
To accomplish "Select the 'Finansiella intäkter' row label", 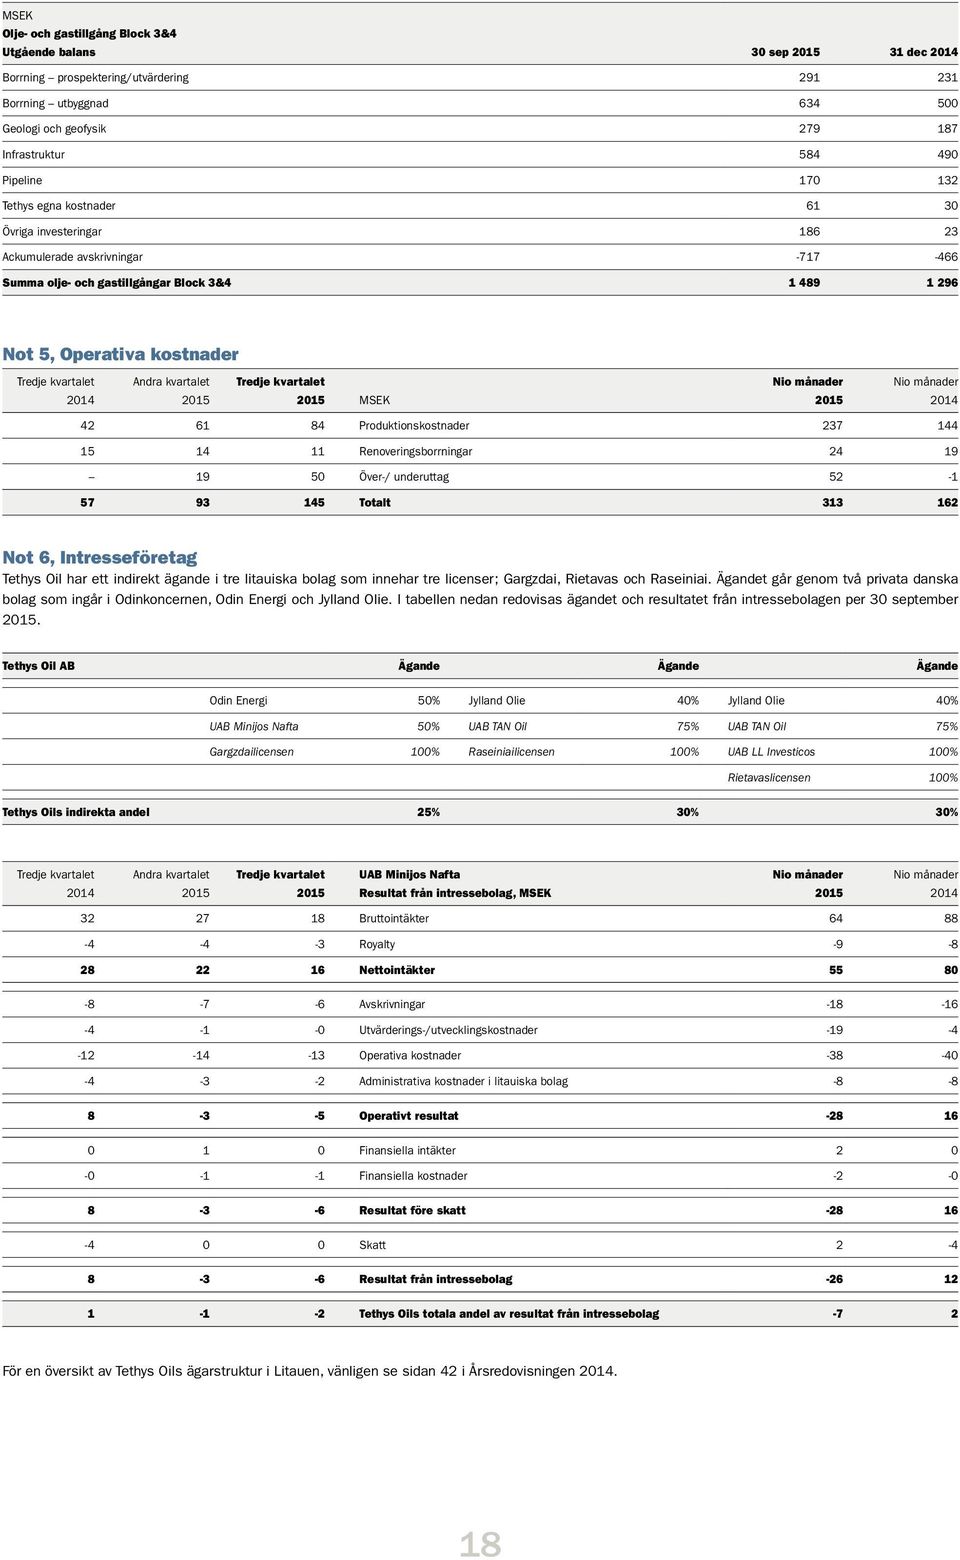I will click(407, 1151).
